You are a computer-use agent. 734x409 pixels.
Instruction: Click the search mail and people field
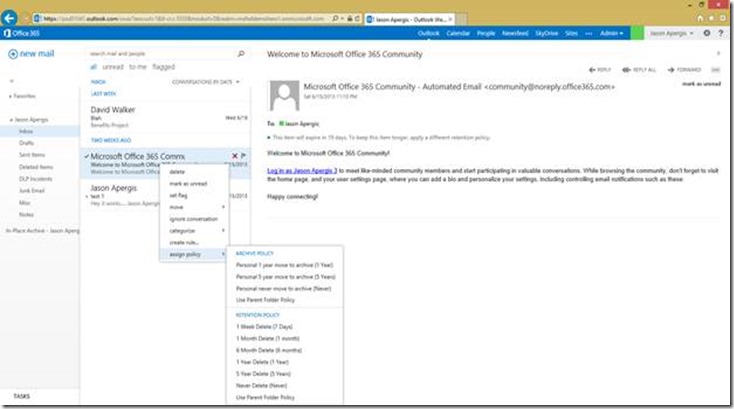click(x=162, y=54)
